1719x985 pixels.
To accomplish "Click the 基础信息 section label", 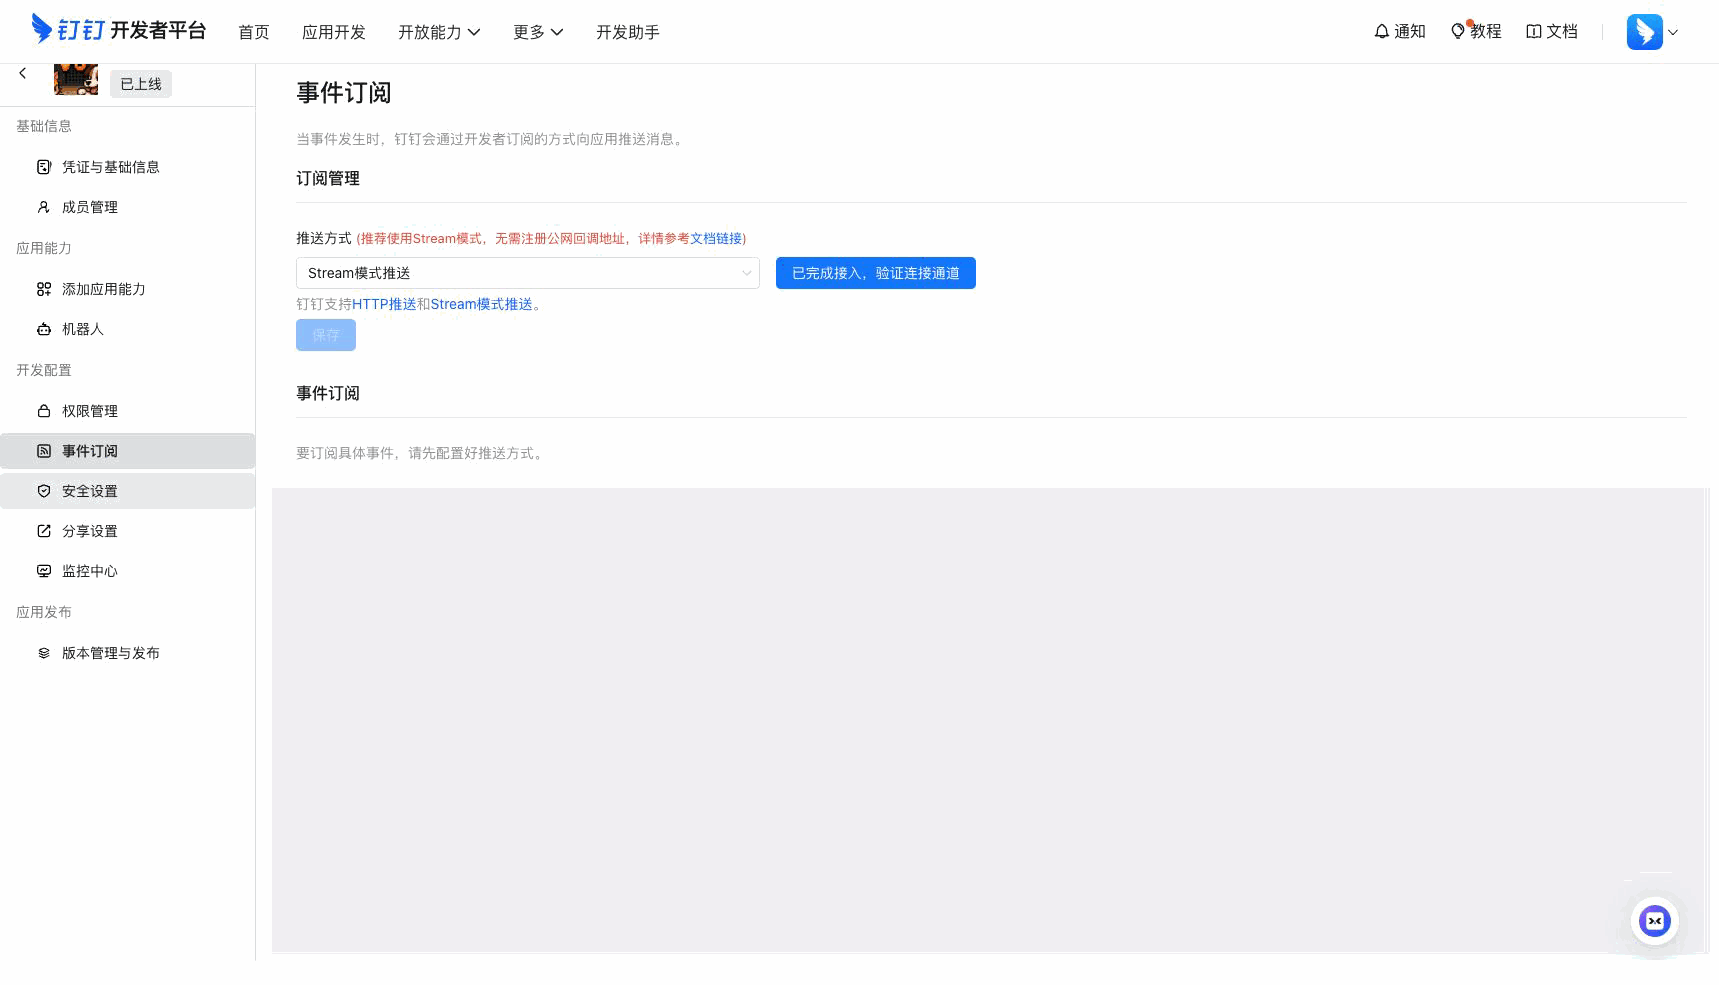I will (x=44, y=126).
